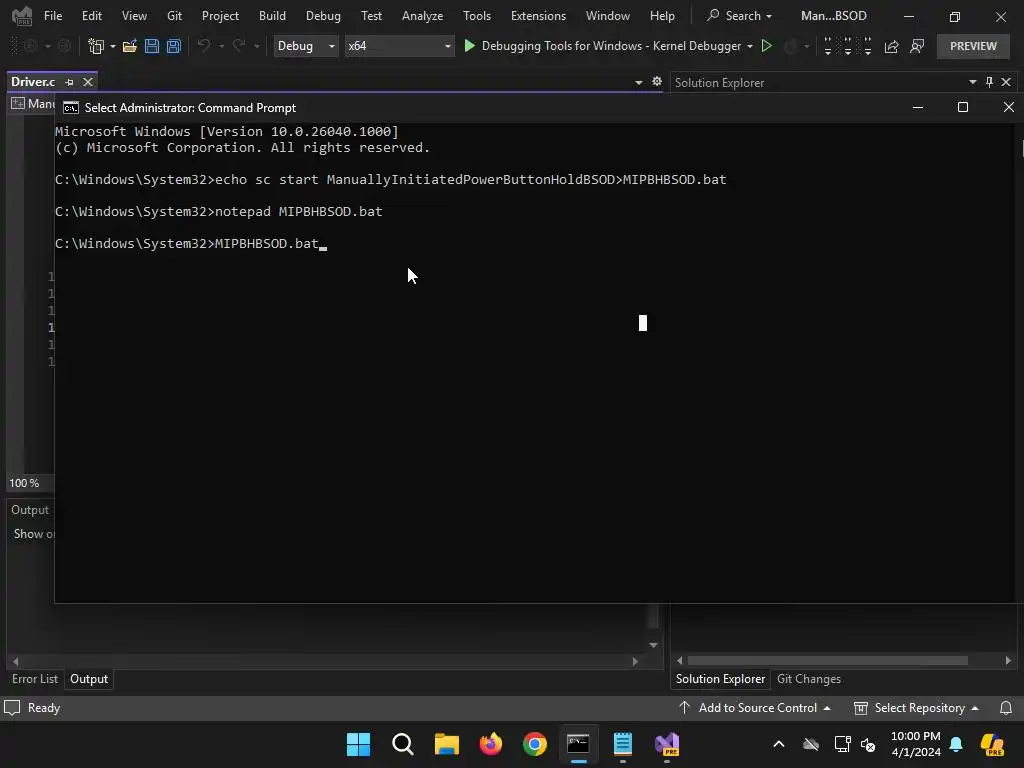Click the Share icon in Visual Studio toolbar

(891, 46)
